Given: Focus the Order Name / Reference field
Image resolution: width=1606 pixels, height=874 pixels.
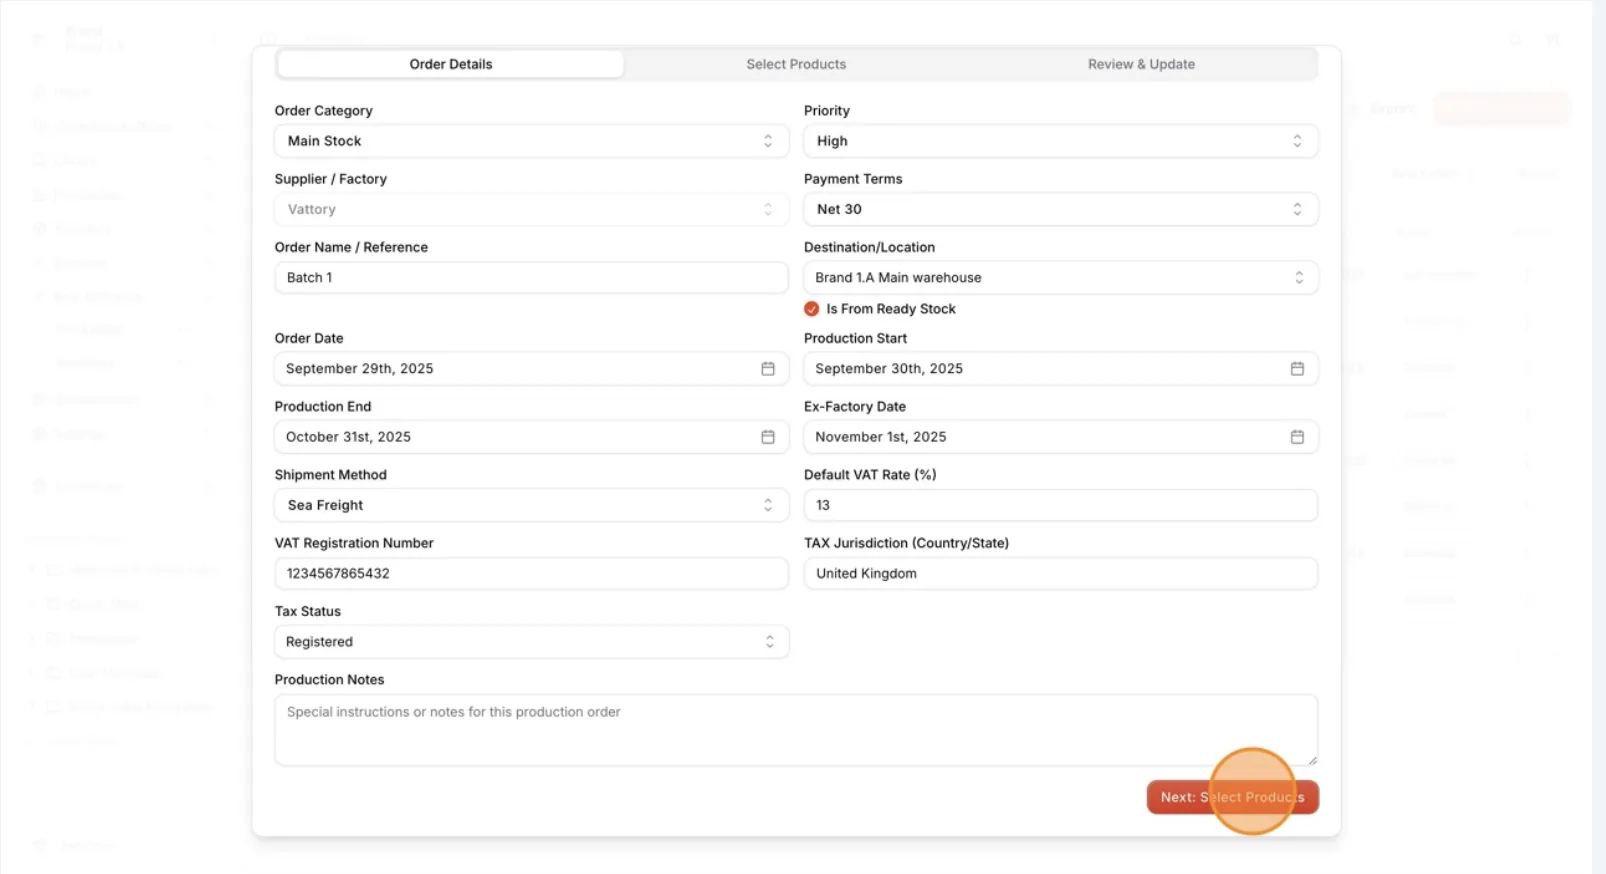Looking at the screenshot, I should pos(531,277).
